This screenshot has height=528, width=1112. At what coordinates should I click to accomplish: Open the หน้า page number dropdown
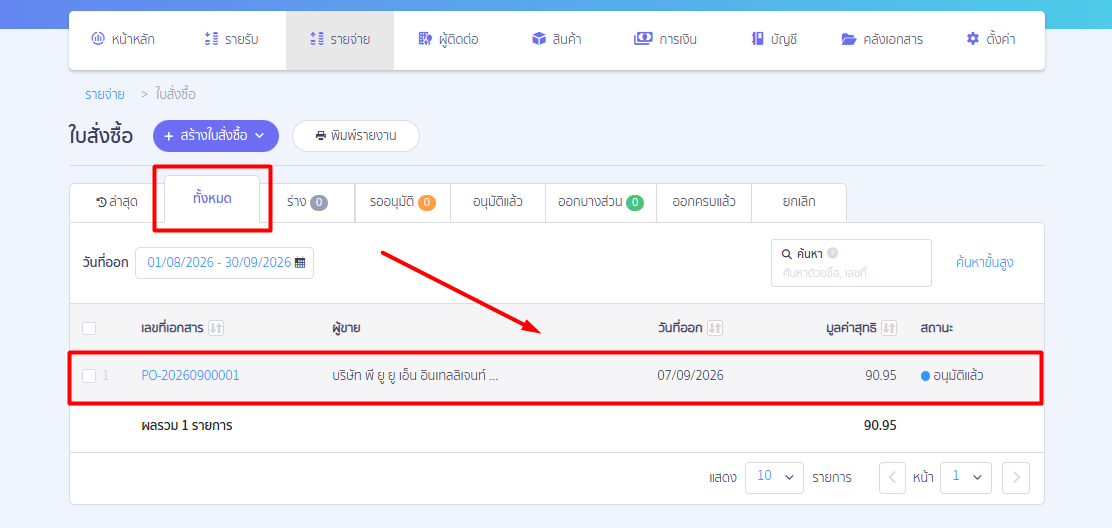966,478
